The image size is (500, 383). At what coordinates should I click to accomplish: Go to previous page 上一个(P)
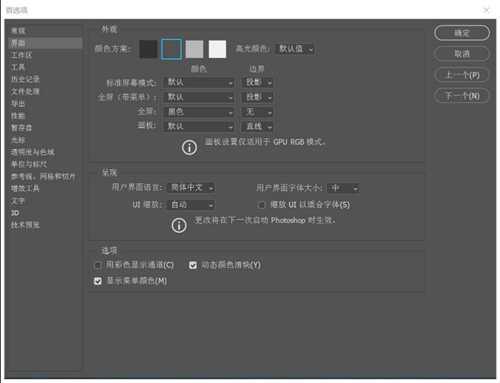(462, 75)
